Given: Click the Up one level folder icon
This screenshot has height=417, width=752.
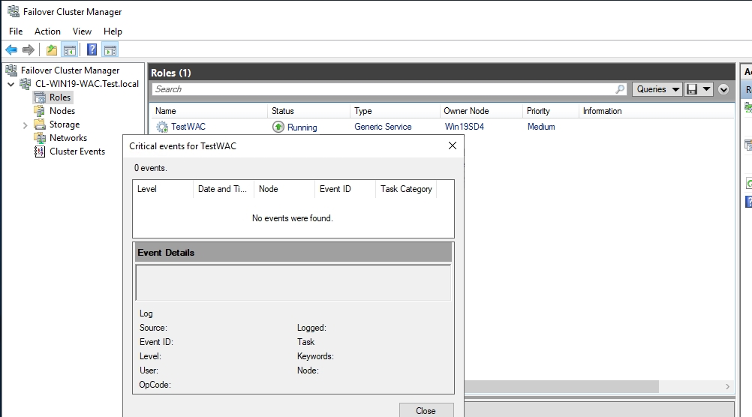Looking at the screenshot, I should pyautogui.click(x=51, y=50).
